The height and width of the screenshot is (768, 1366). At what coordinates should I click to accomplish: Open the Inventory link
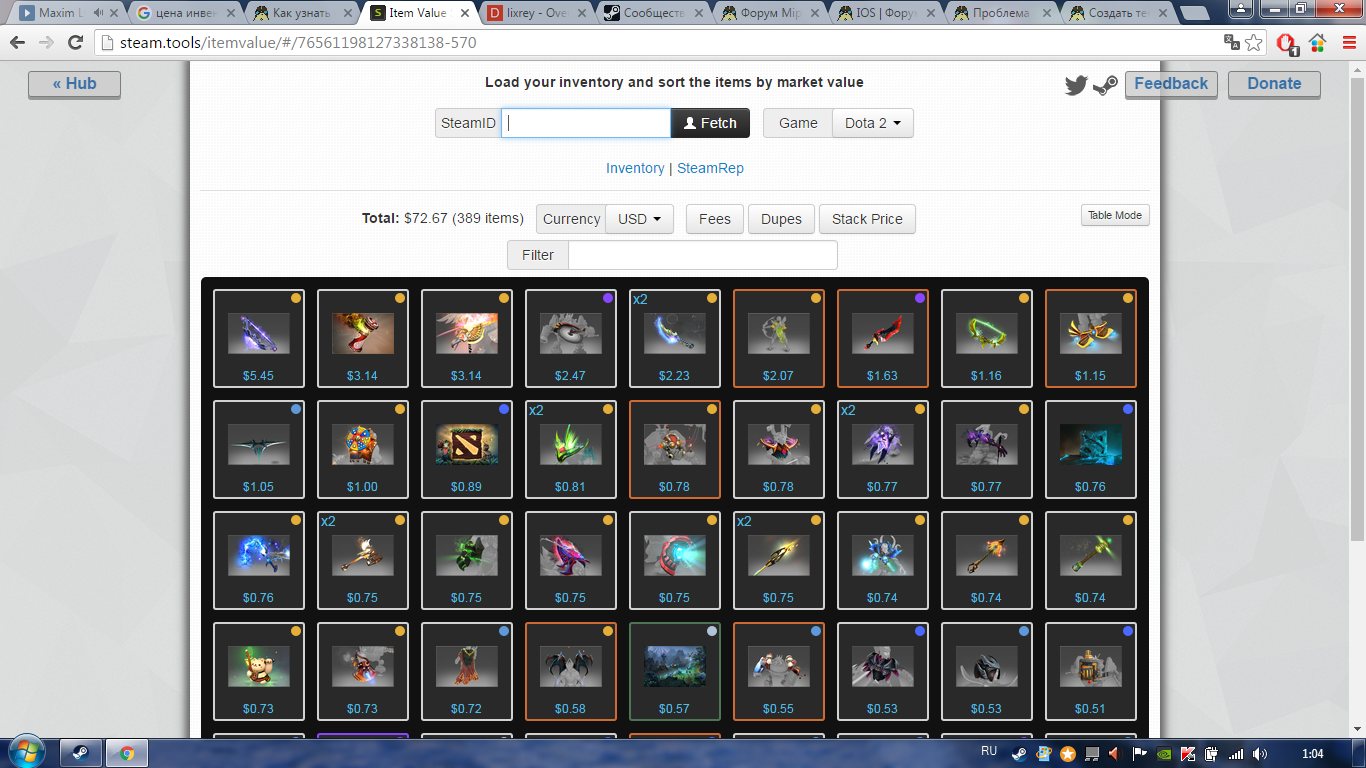point(635,168)
